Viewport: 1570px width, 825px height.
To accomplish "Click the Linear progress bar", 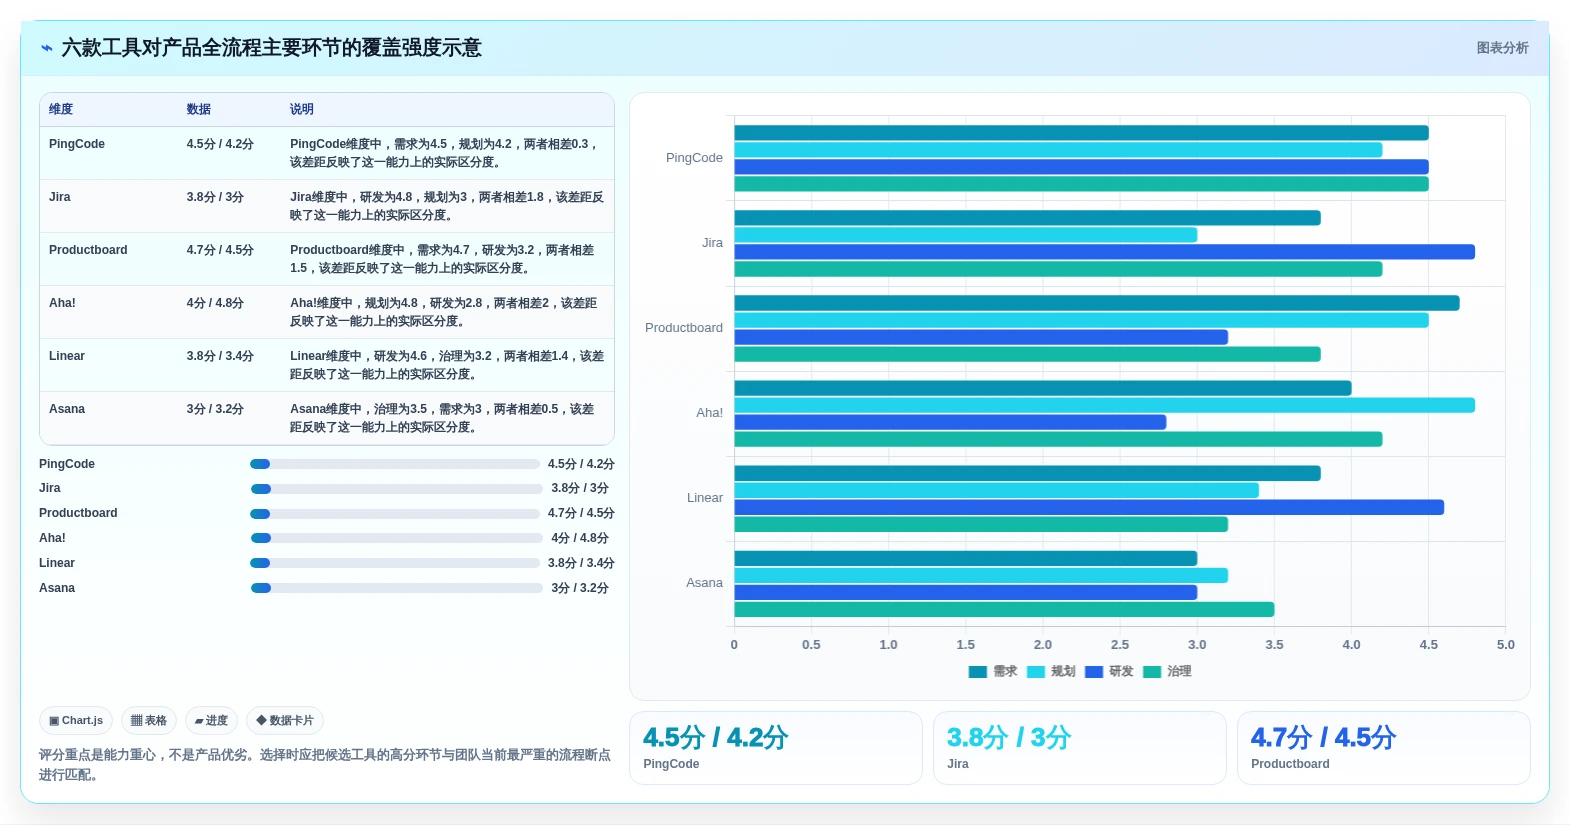I will pos(395,563).
